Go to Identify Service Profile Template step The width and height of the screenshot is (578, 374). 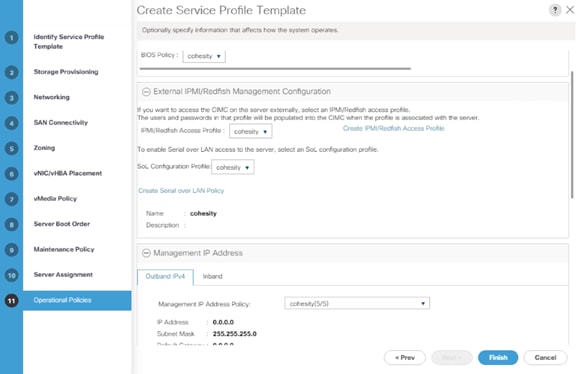coord(69,42)
